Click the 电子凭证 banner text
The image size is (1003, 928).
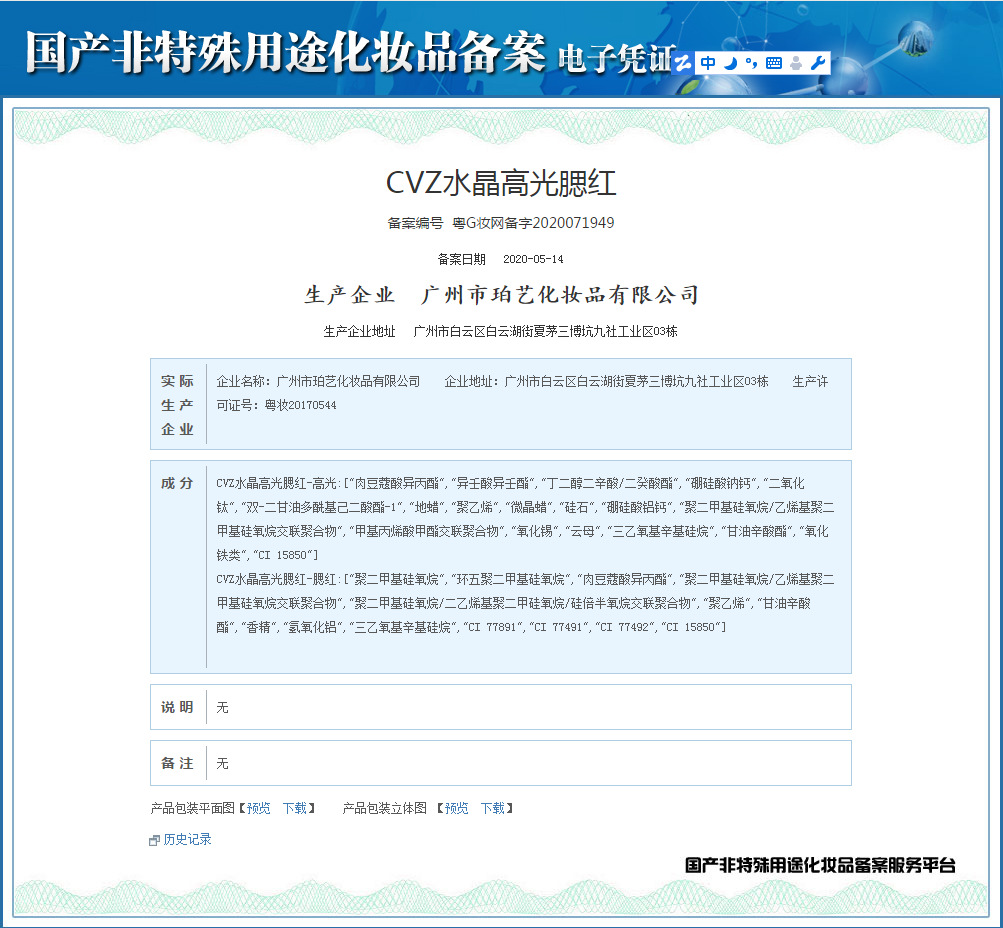(x=617, y=59)
